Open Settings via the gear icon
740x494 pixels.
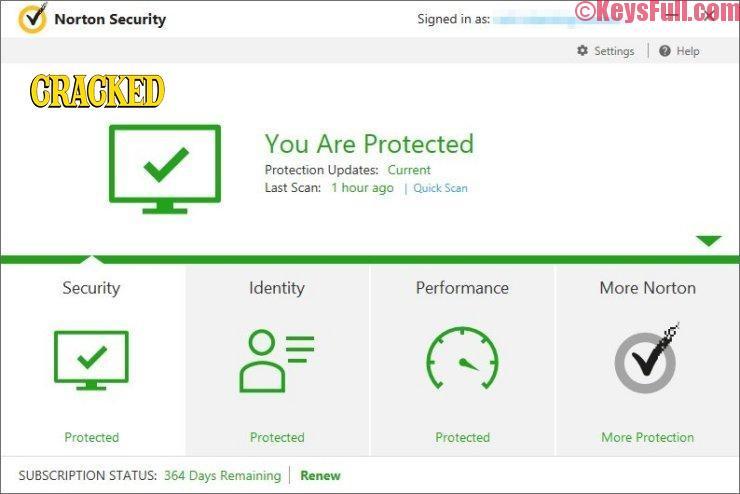pos(583,50)
